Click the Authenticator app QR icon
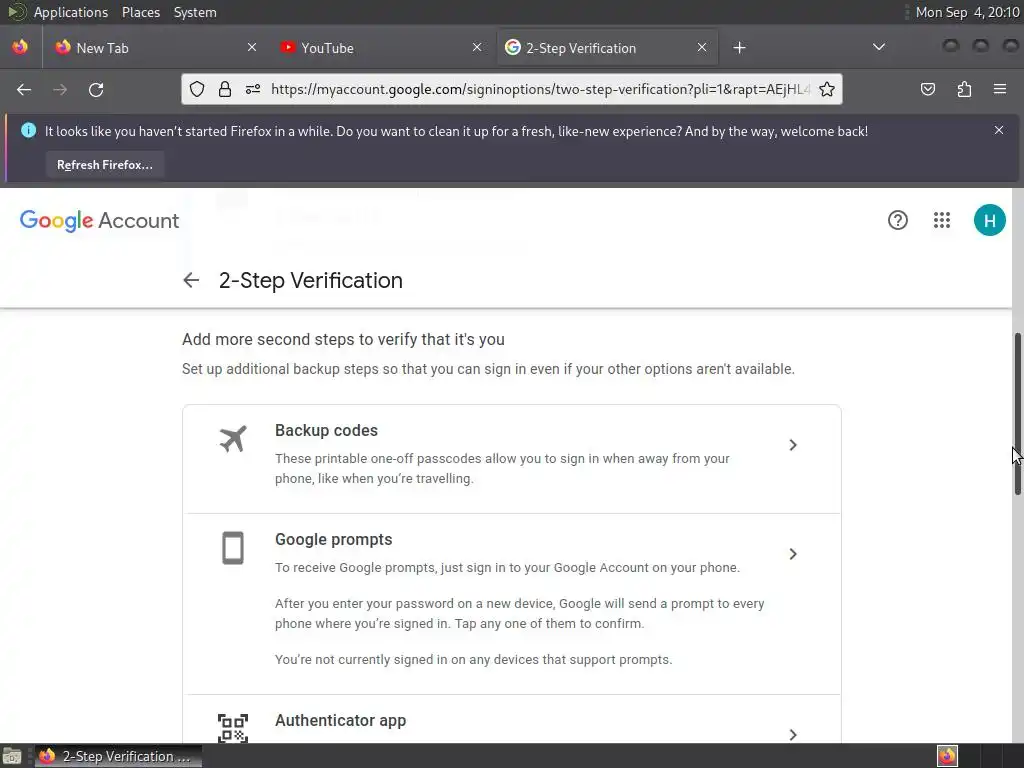The height and width of the screenshot is (768, 1024). point(232,728)
